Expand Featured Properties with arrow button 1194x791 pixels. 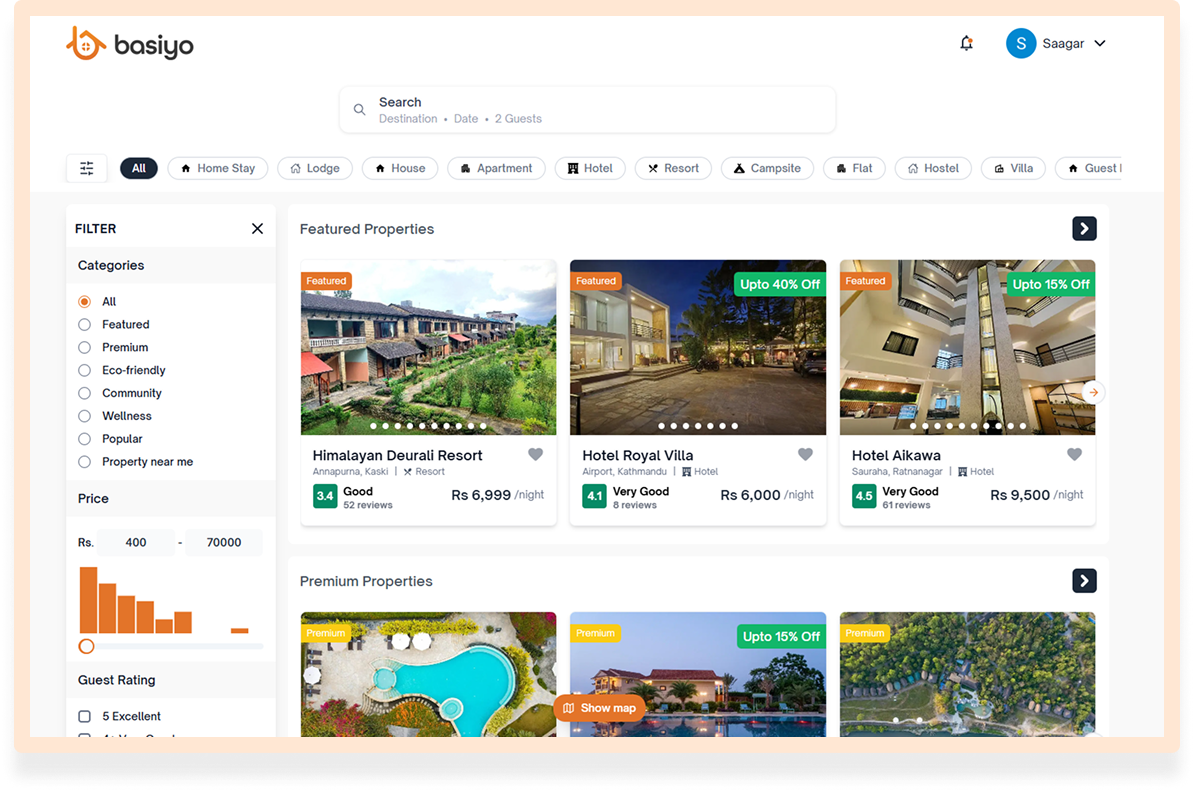tap(1084, 229)
